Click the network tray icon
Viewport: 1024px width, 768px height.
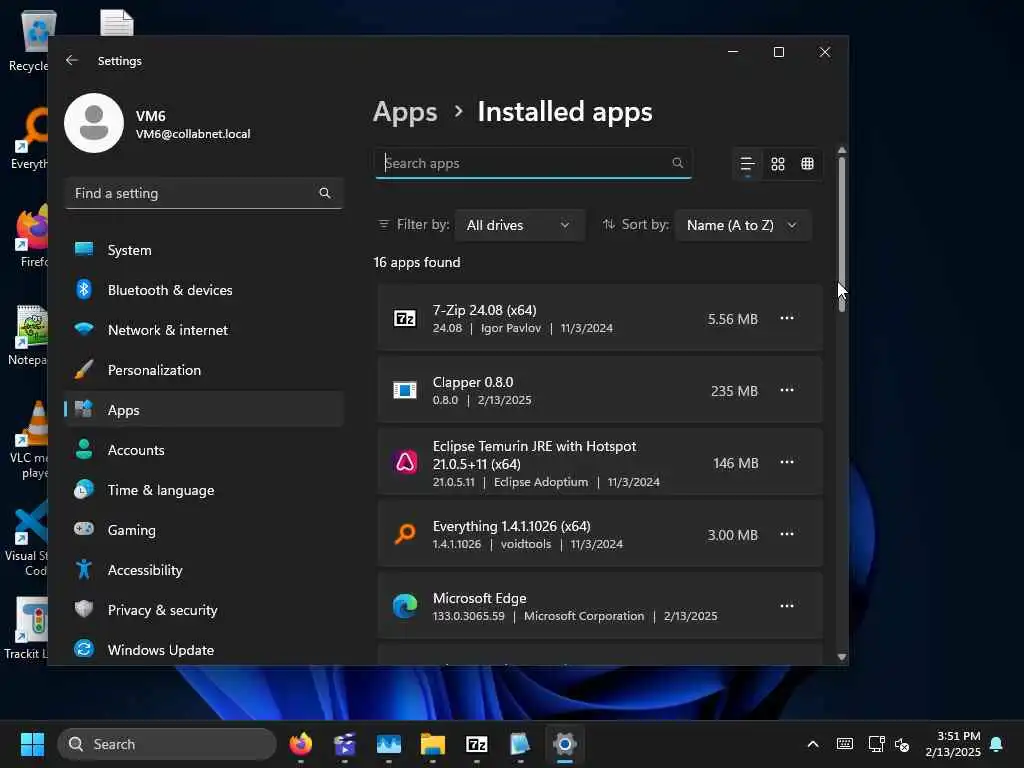click(876, 744)
